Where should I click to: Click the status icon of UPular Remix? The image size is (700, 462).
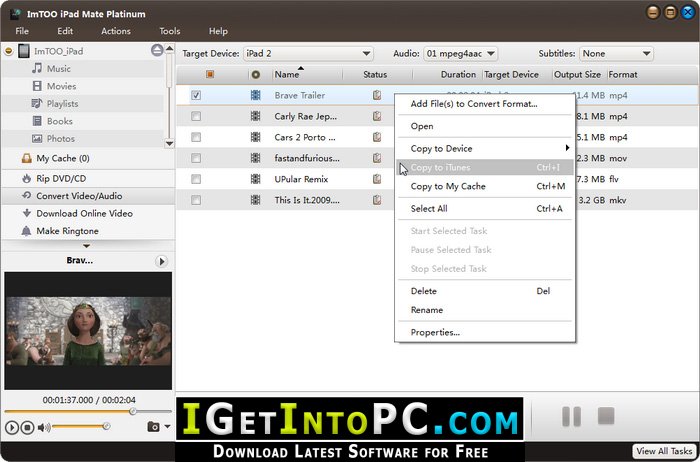click(377, 179)
